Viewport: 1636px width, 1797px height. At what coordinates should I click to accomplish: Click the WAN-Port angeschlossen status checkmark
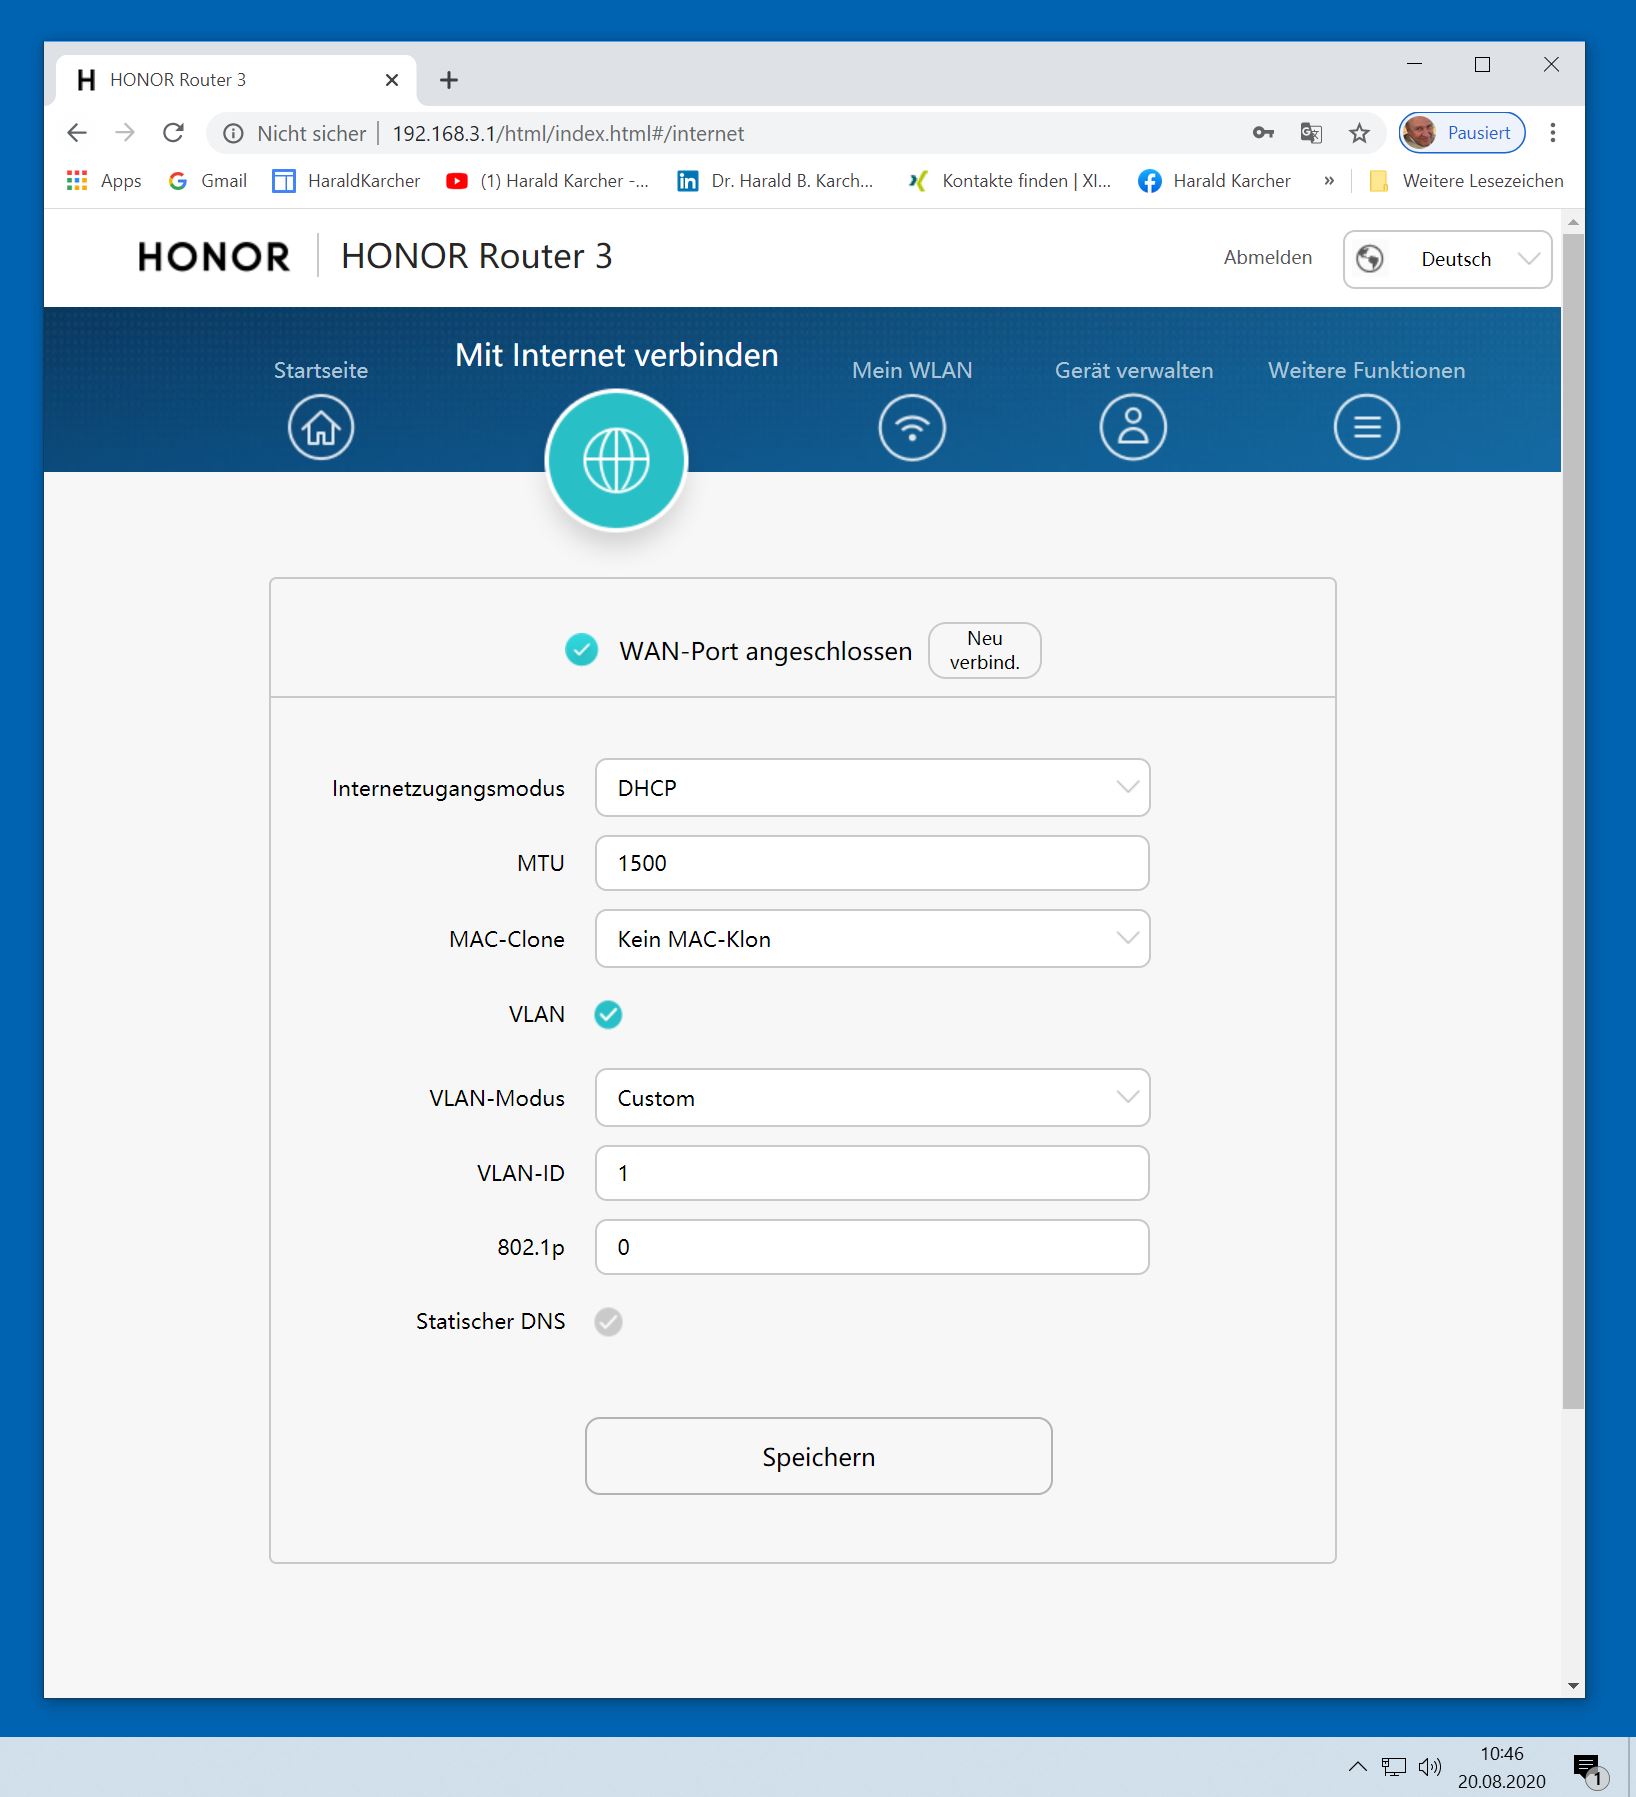(581, 650)
